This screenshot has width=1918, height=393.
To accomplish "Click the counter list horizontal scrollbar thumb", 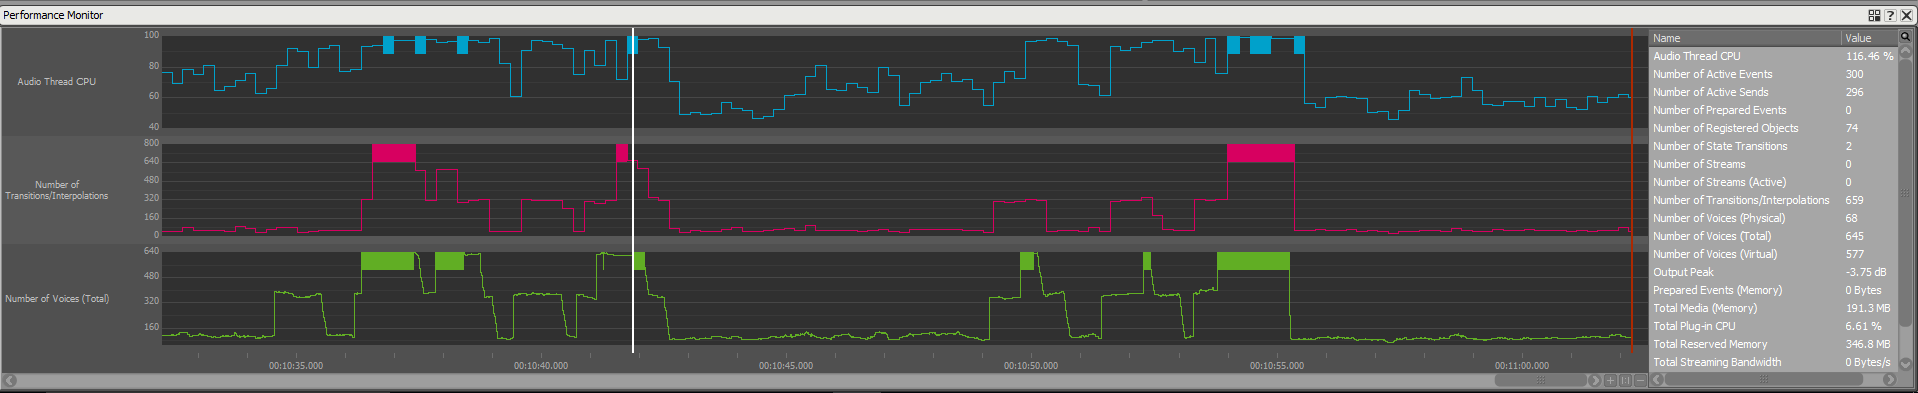I will point(1763,379).
